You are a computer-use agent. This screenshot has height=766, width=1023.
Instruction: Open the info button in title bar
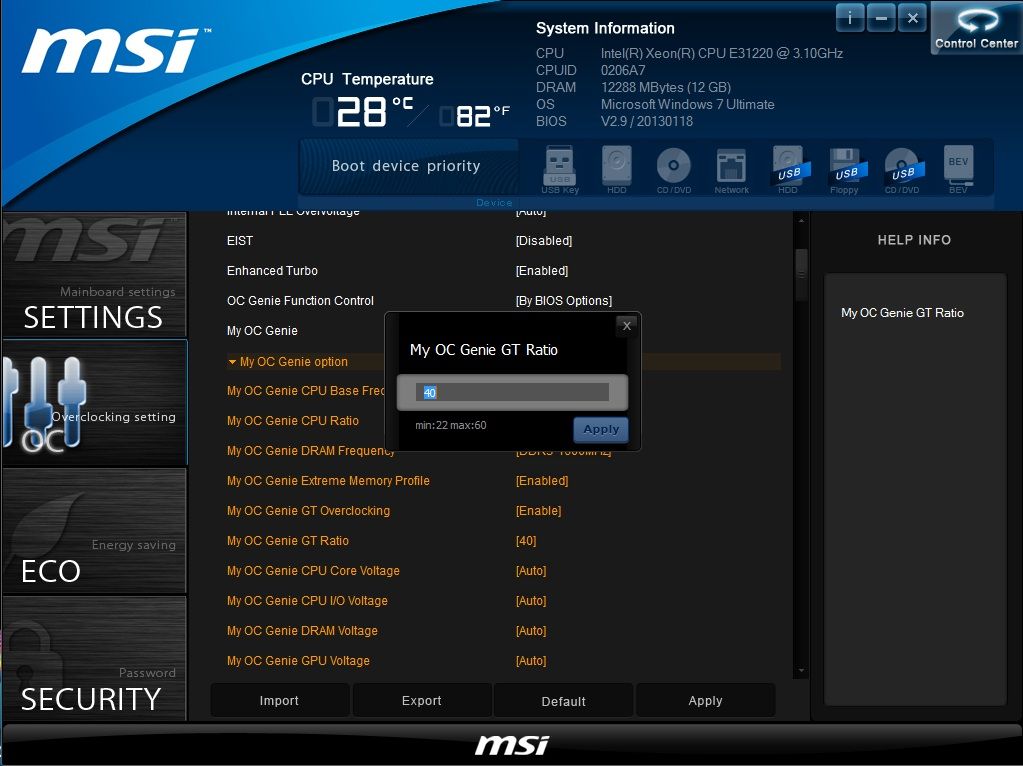point(850,18)
